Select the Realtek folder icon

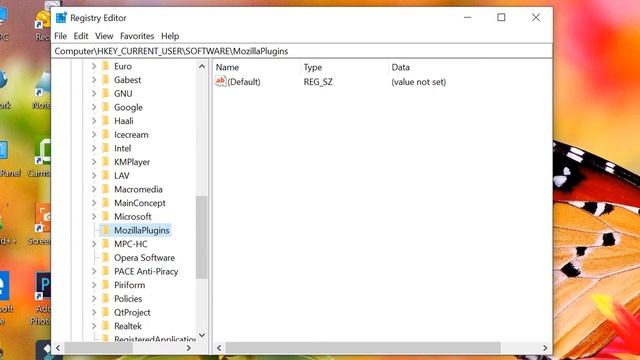click(105, 326)
